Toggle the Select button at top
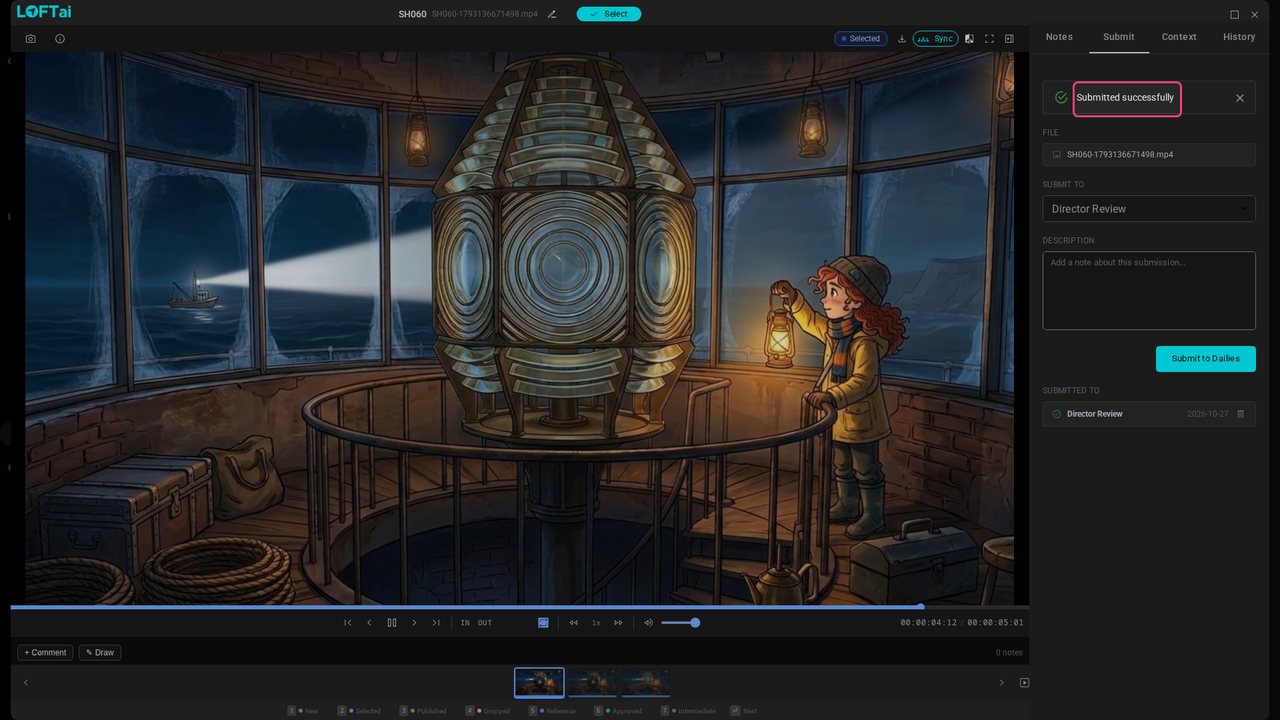 pos(609,14)
